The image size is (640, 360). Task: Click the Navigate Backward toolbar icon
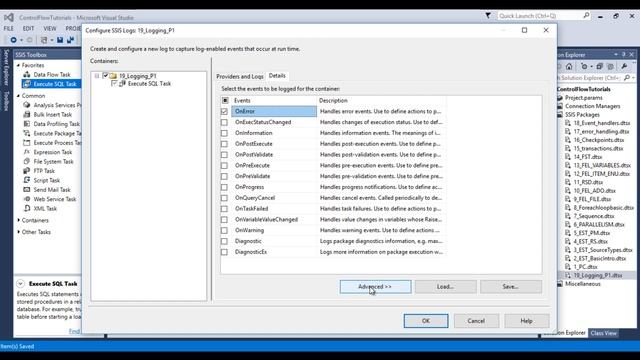pyautogui.click(x=13, y=40)
